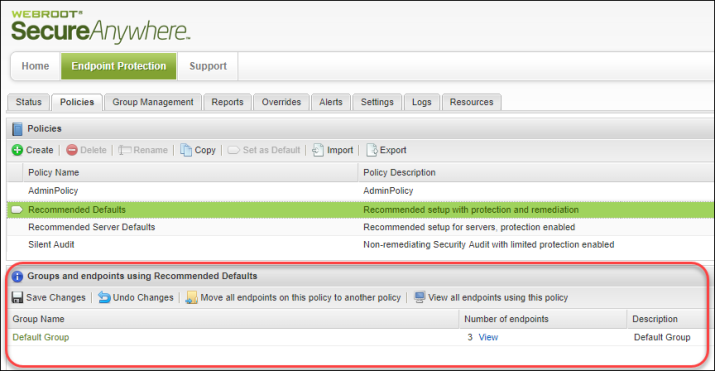Click the Recommended Server Defaults description text
Image resolution: width=715 pixels, height=371 pixels.
click(469, 227)
